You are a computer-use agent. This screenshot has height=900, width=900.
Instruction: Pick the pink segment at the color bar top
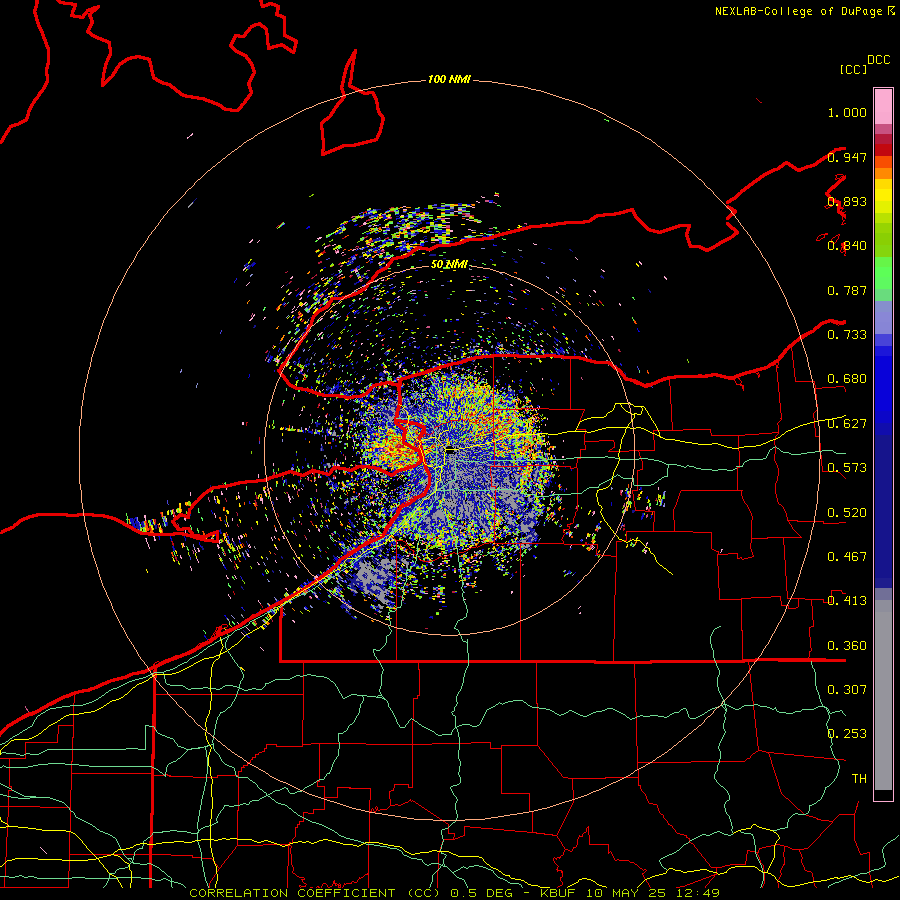(x=883, y=107)
